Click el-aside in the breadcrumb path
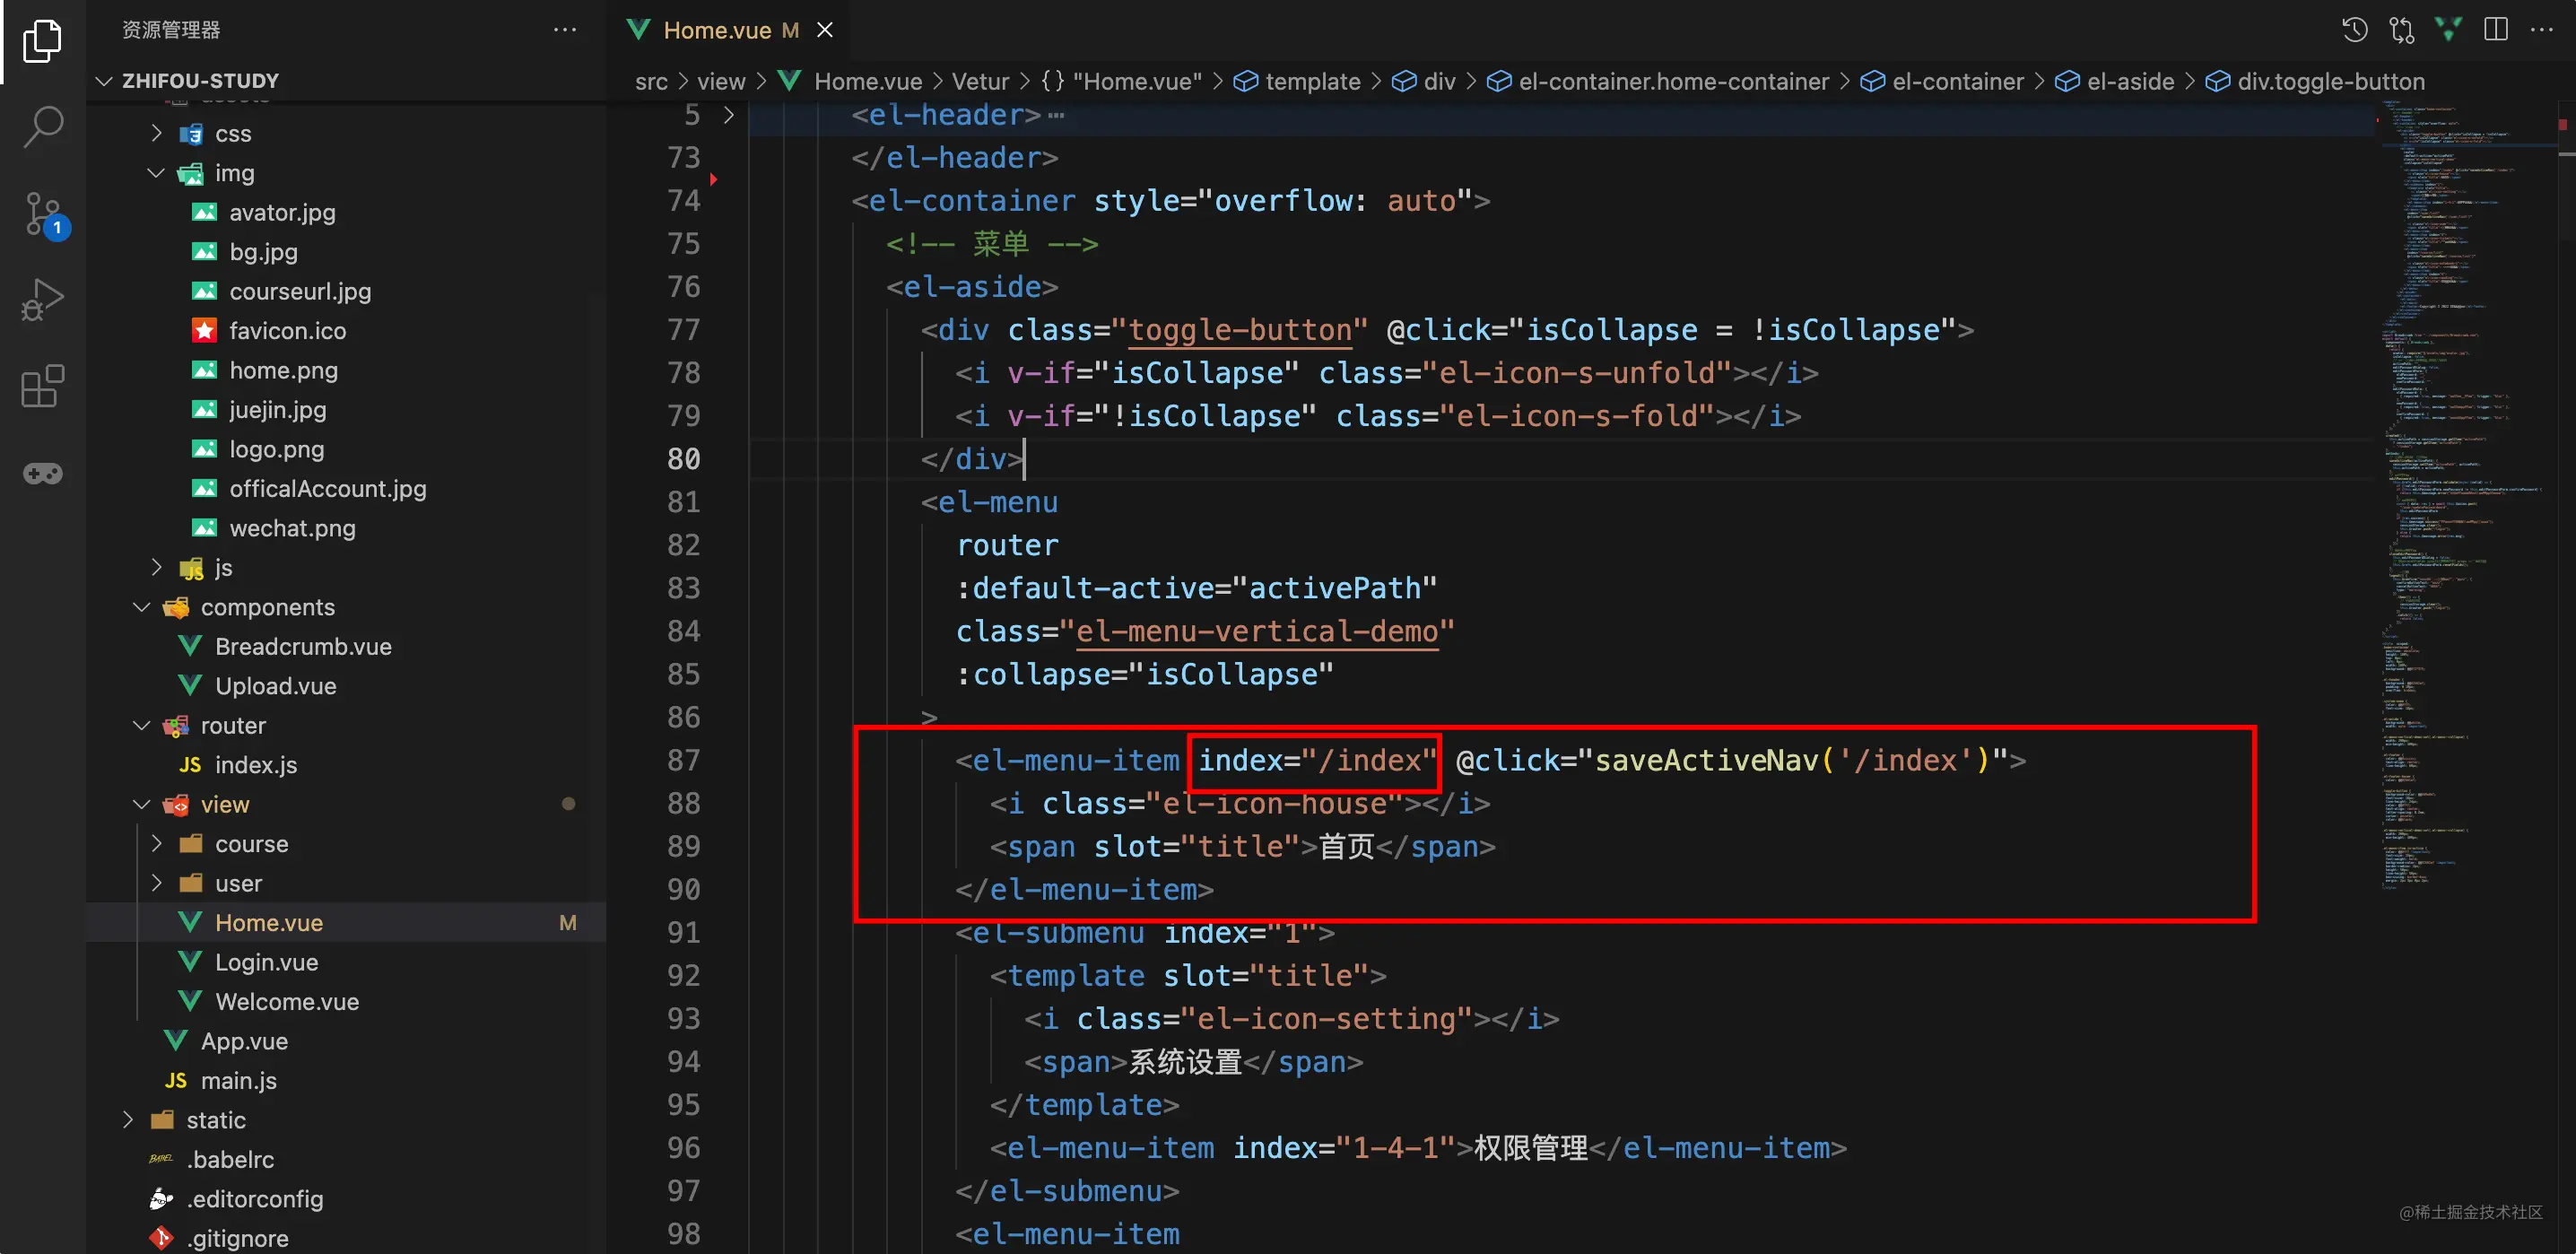 pos(2129,81)
